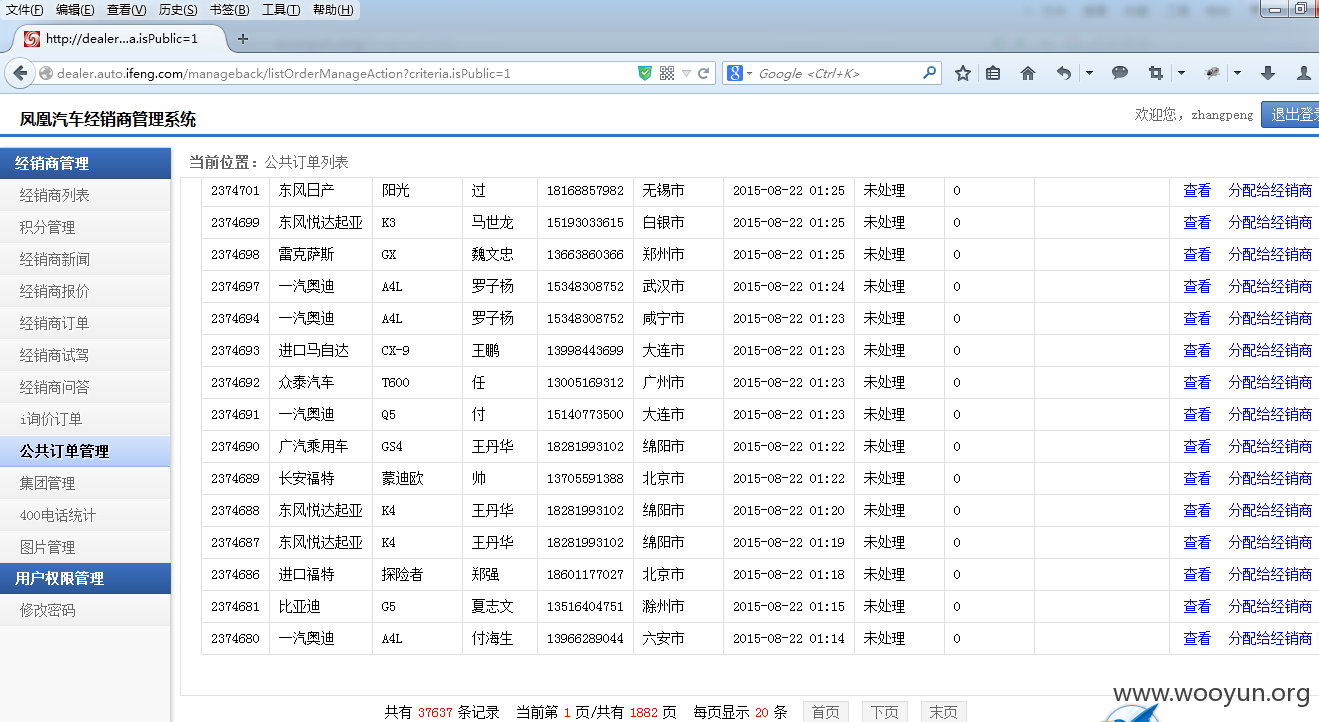Screen dimensions: 1319x722
Task: Click 分配给经销商 for order 2374686
Action: 1270,574
